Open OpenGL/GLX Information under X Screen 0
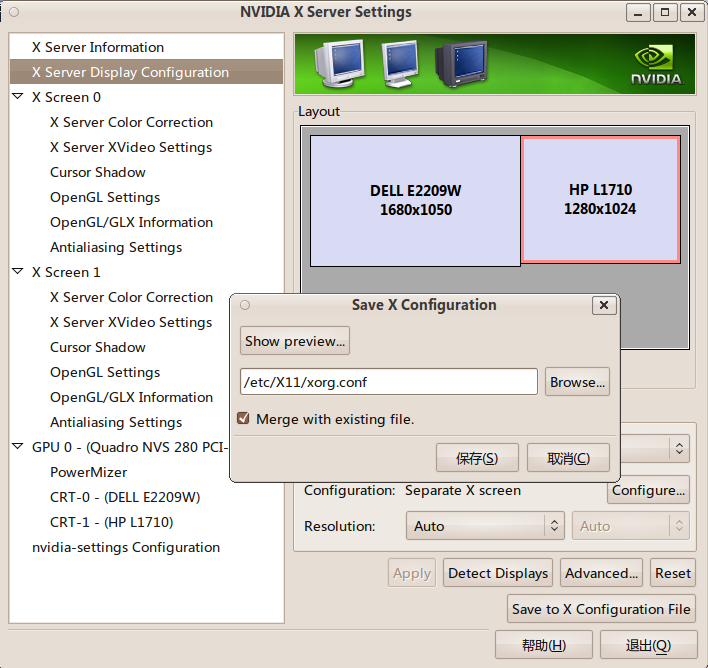Screen dimensions: 708x668 131,222
